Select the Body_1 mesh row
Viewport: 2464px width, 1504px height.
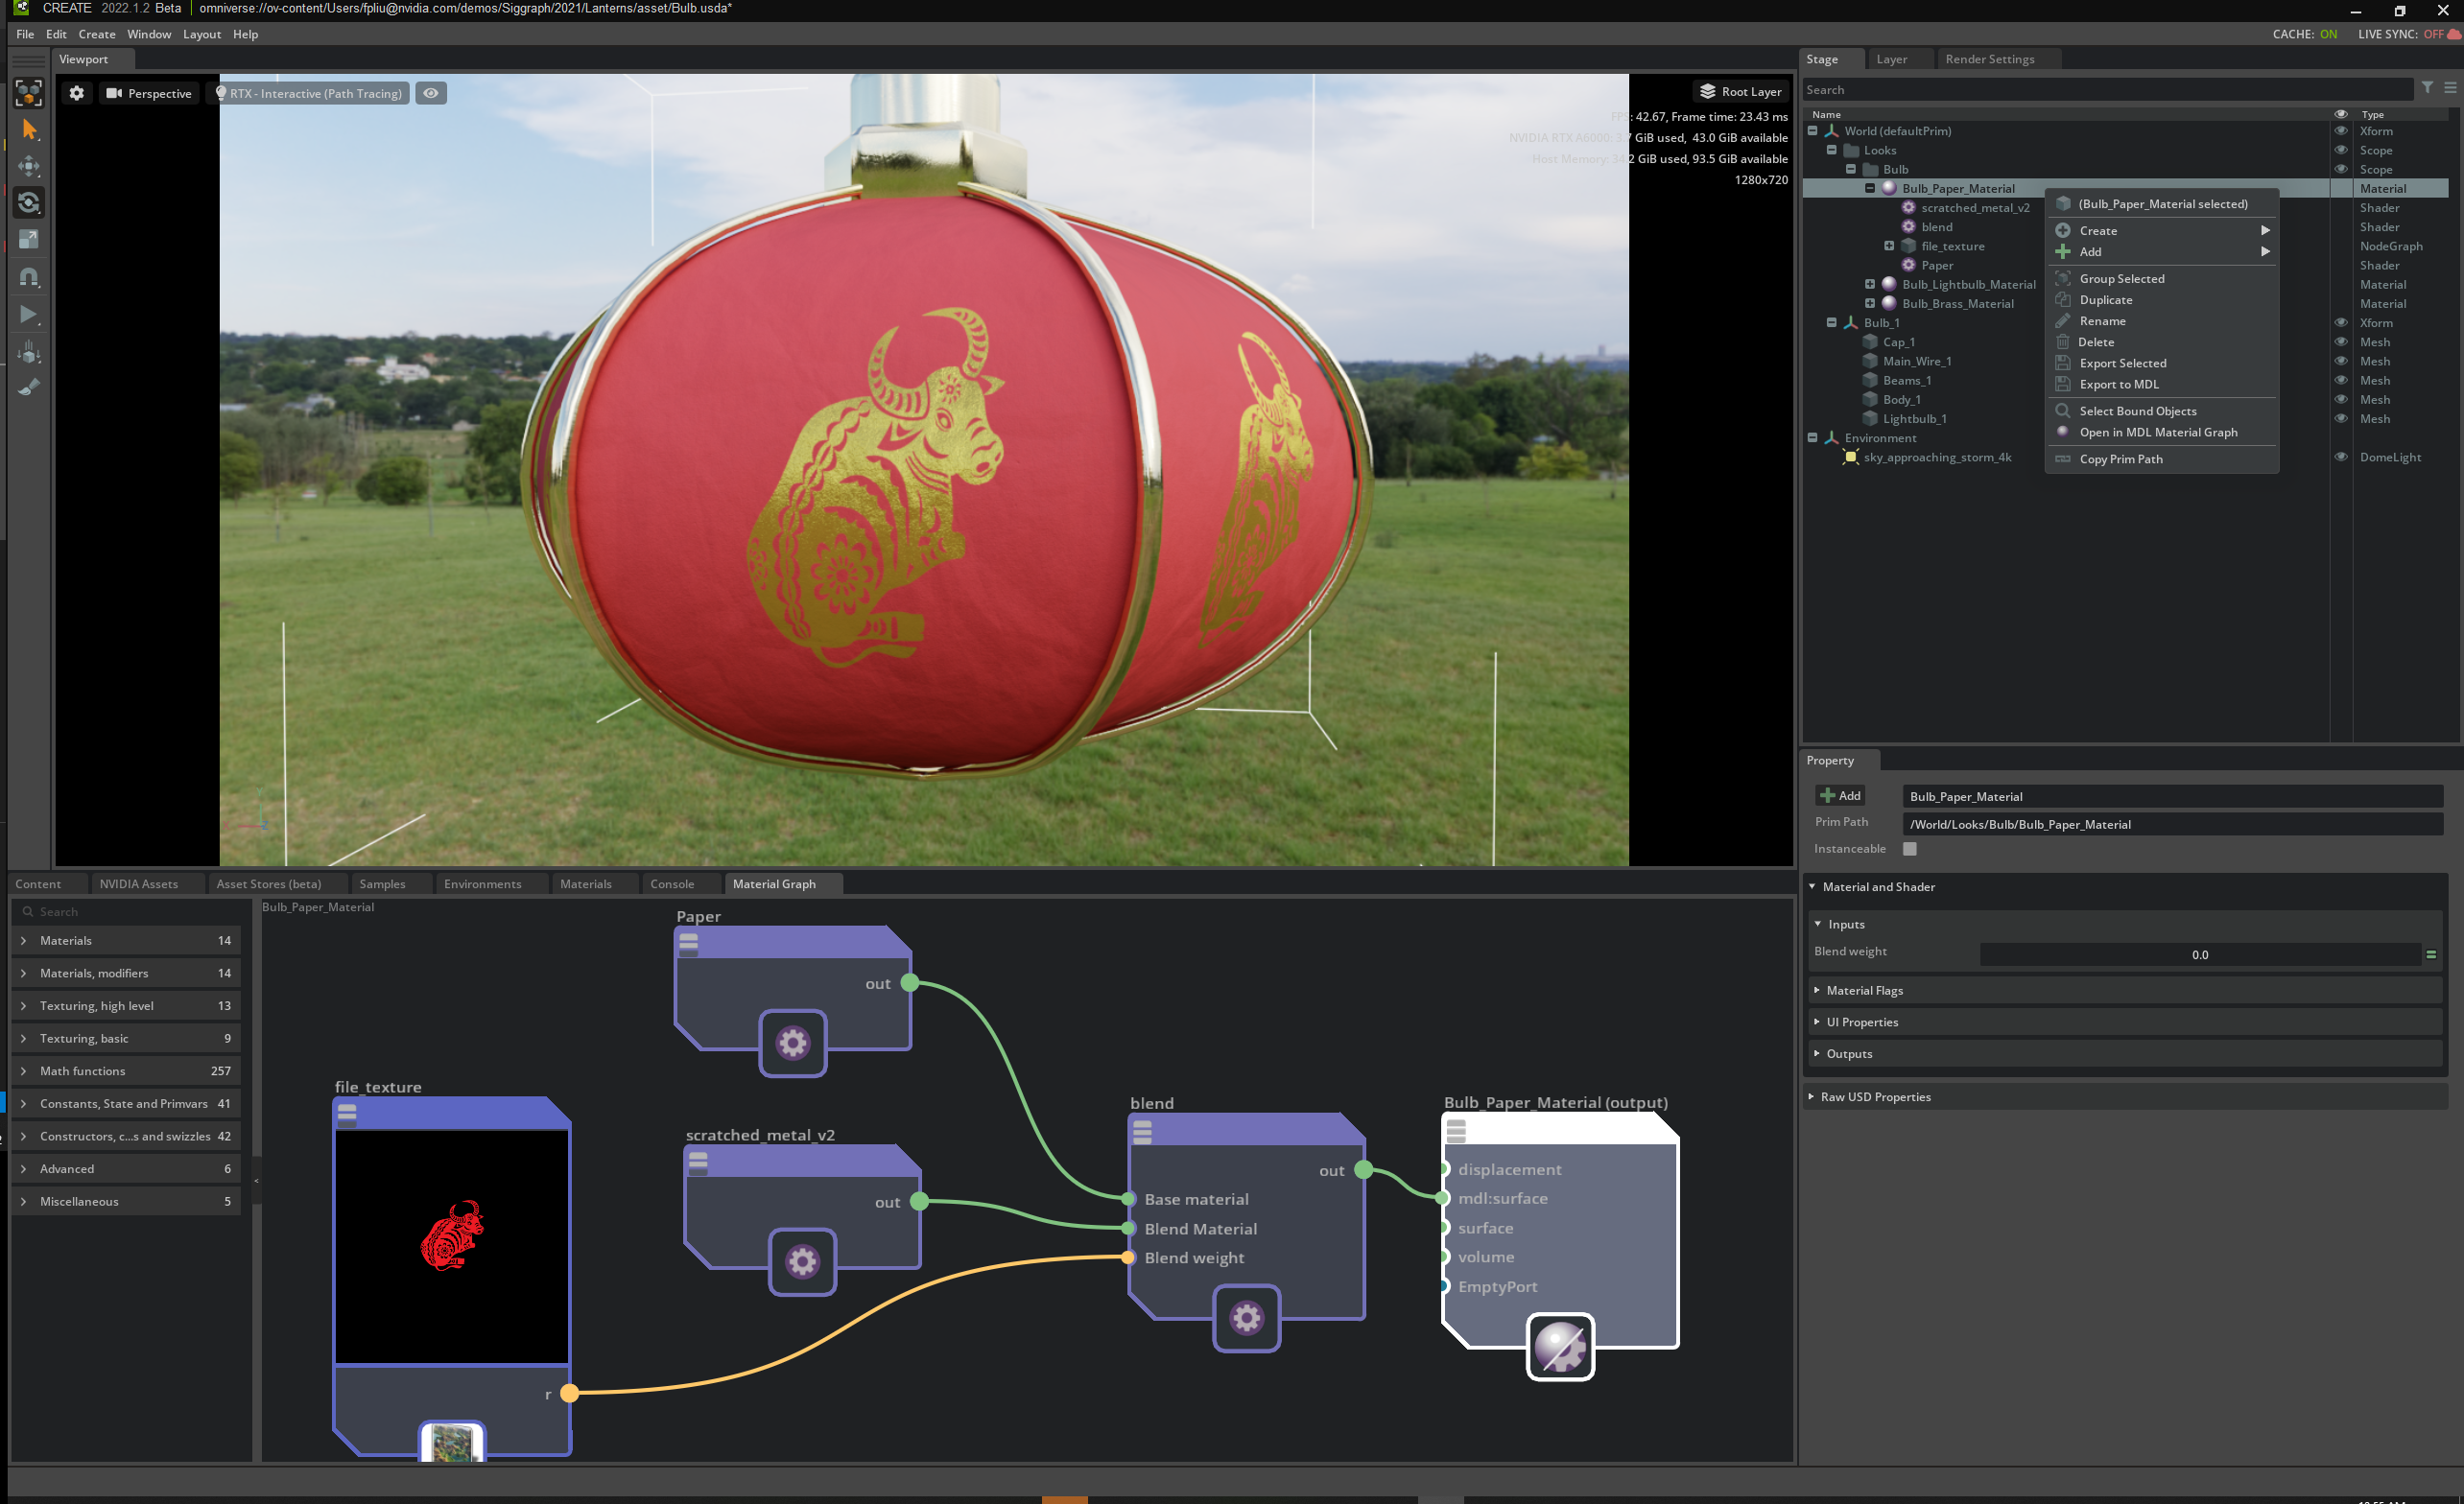(2125, 400)
